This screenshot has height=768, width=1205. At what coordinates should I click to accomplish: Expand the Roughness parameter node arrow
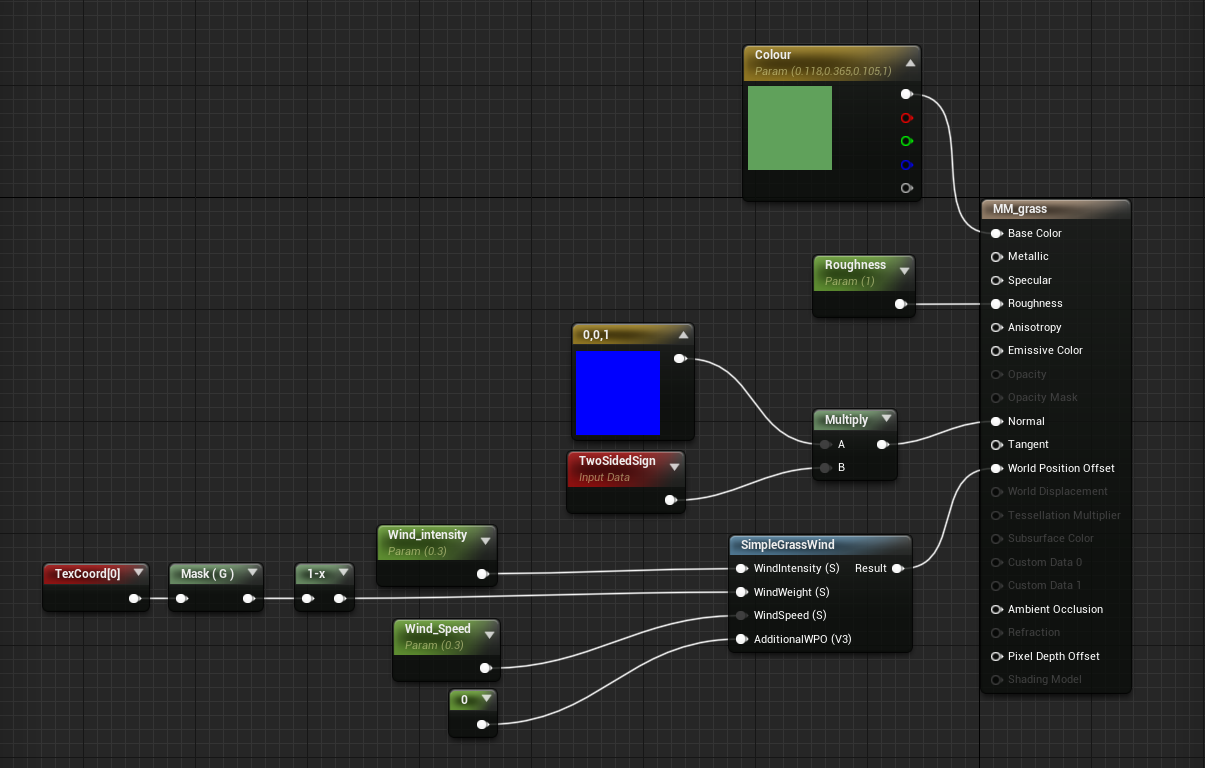(905, 270)
